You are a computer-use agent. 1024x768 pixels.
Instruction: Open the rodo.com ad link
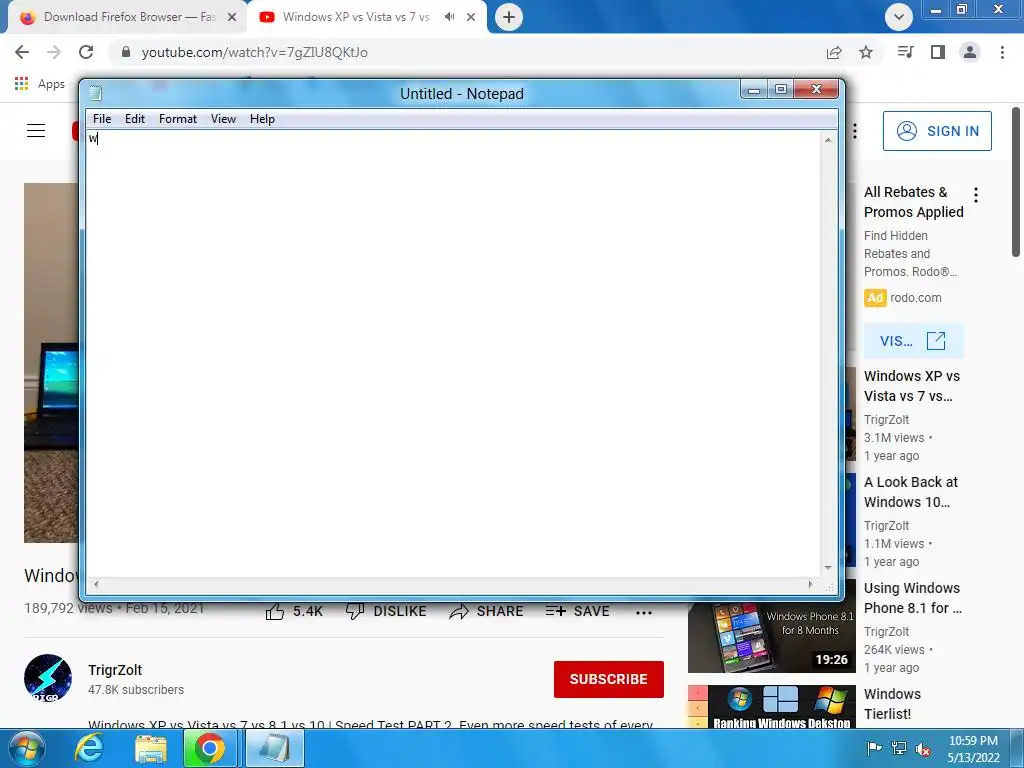point(916,298)
